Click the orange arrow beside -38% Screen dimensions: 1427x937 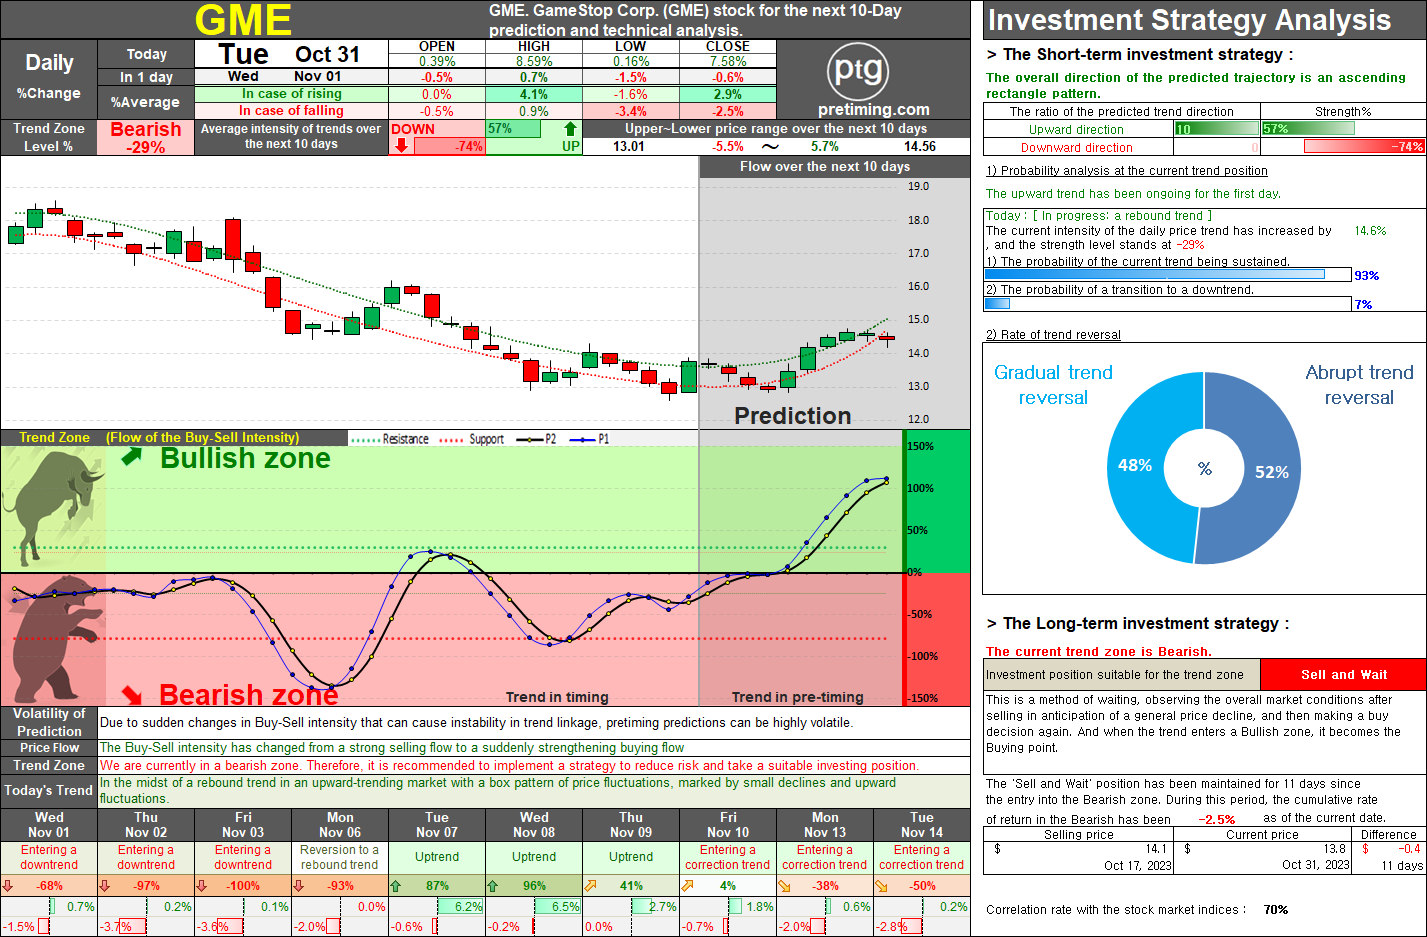click(784, 886)
